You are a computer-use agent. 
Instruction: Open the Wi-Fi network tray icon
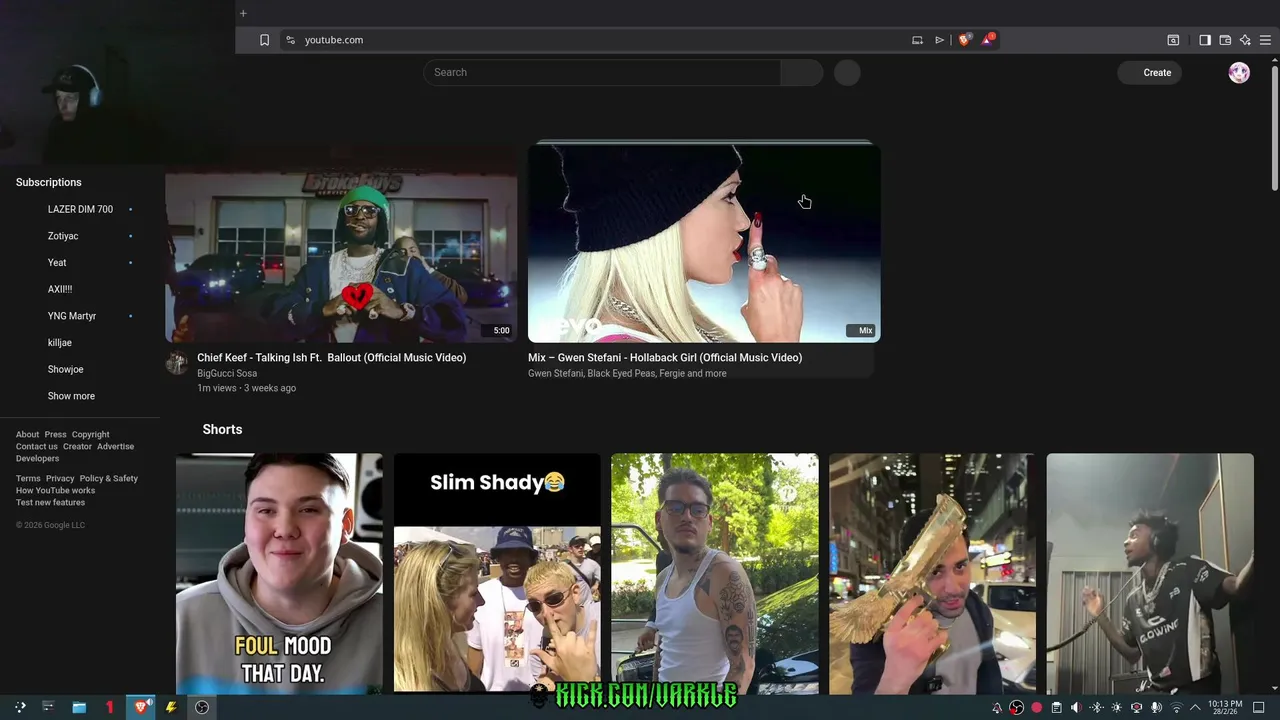tap(1176, 708)
